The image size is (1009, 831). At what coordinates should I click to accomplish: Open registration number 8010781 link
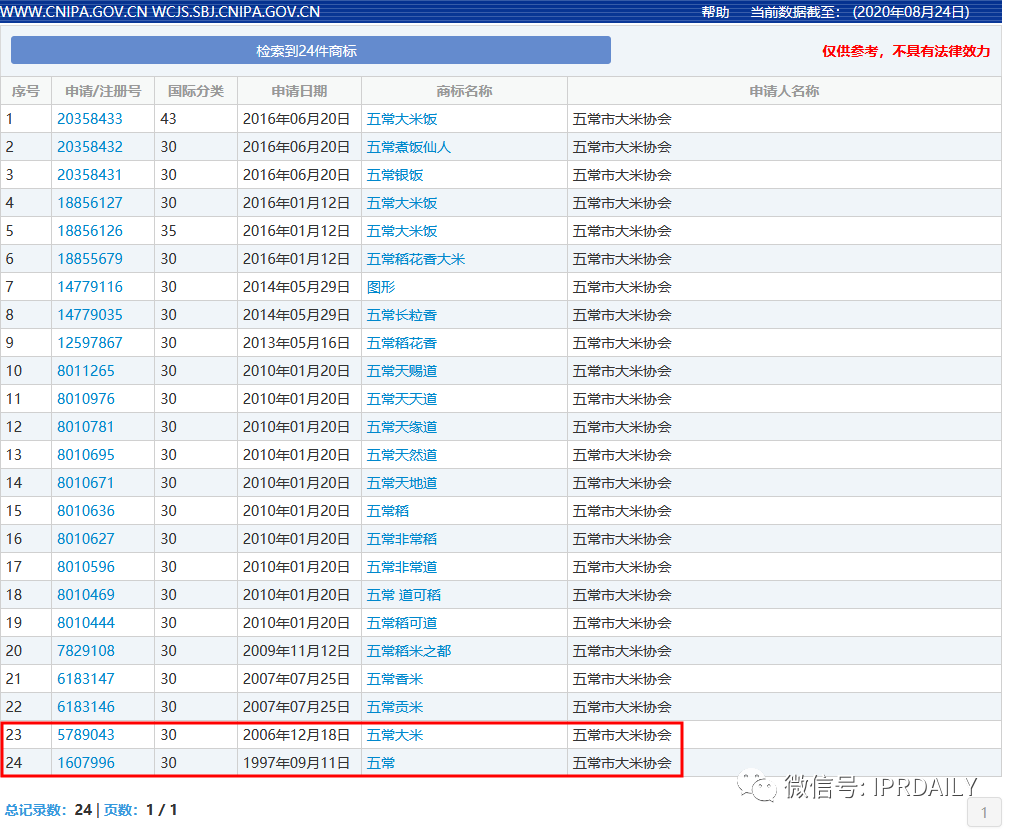[x=86, y=427]
